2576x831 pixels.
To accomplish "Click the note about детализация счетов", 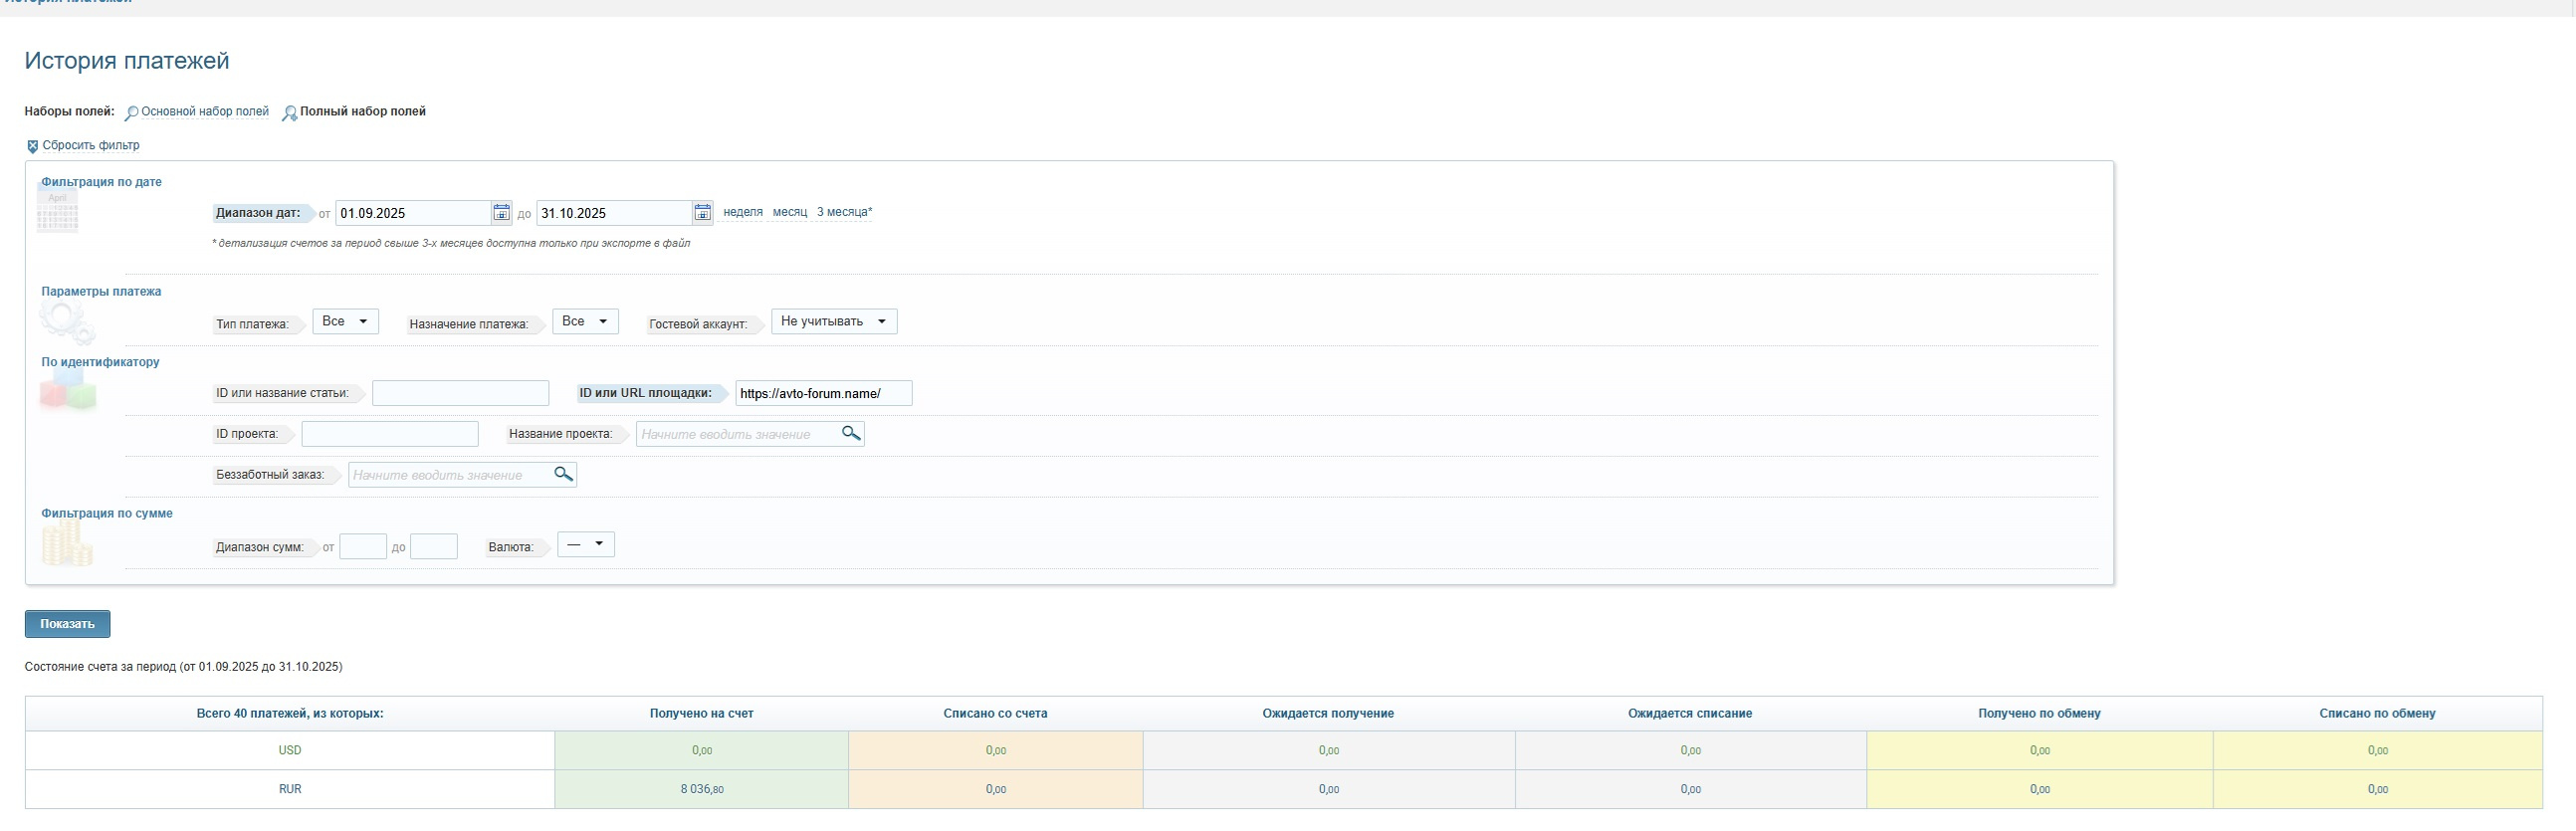I will (x=451, y=243).
